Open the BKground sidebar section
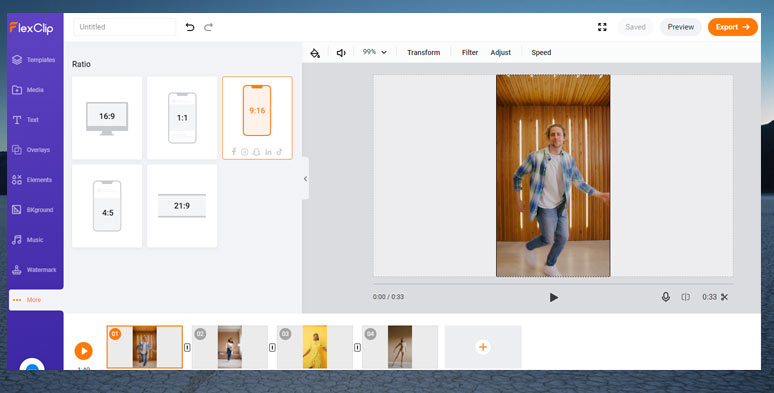 pyautogui.click(x=33, y=210)
